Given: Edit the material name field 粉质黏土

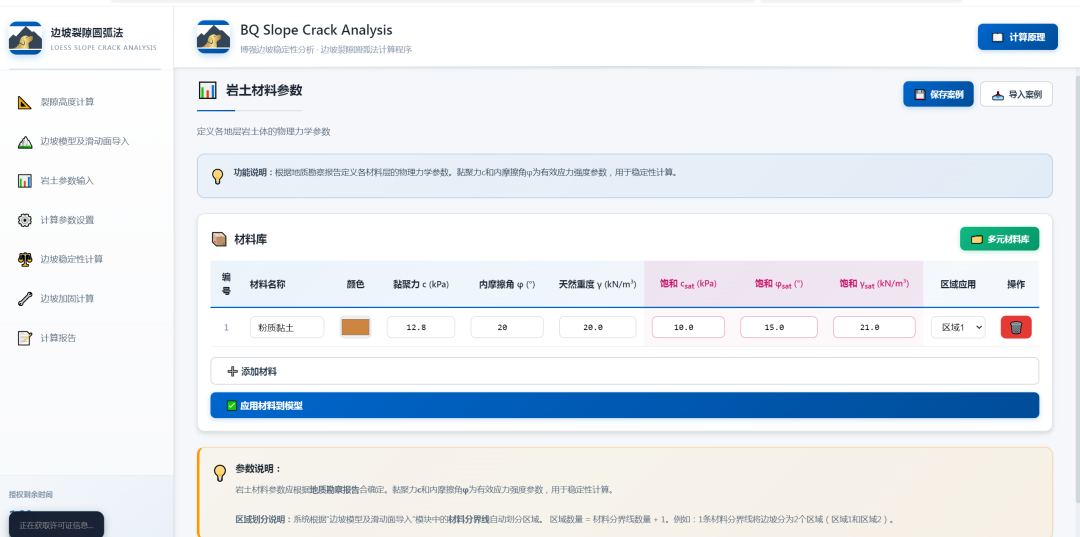Looking at the screenshot, I should [287, 327].
